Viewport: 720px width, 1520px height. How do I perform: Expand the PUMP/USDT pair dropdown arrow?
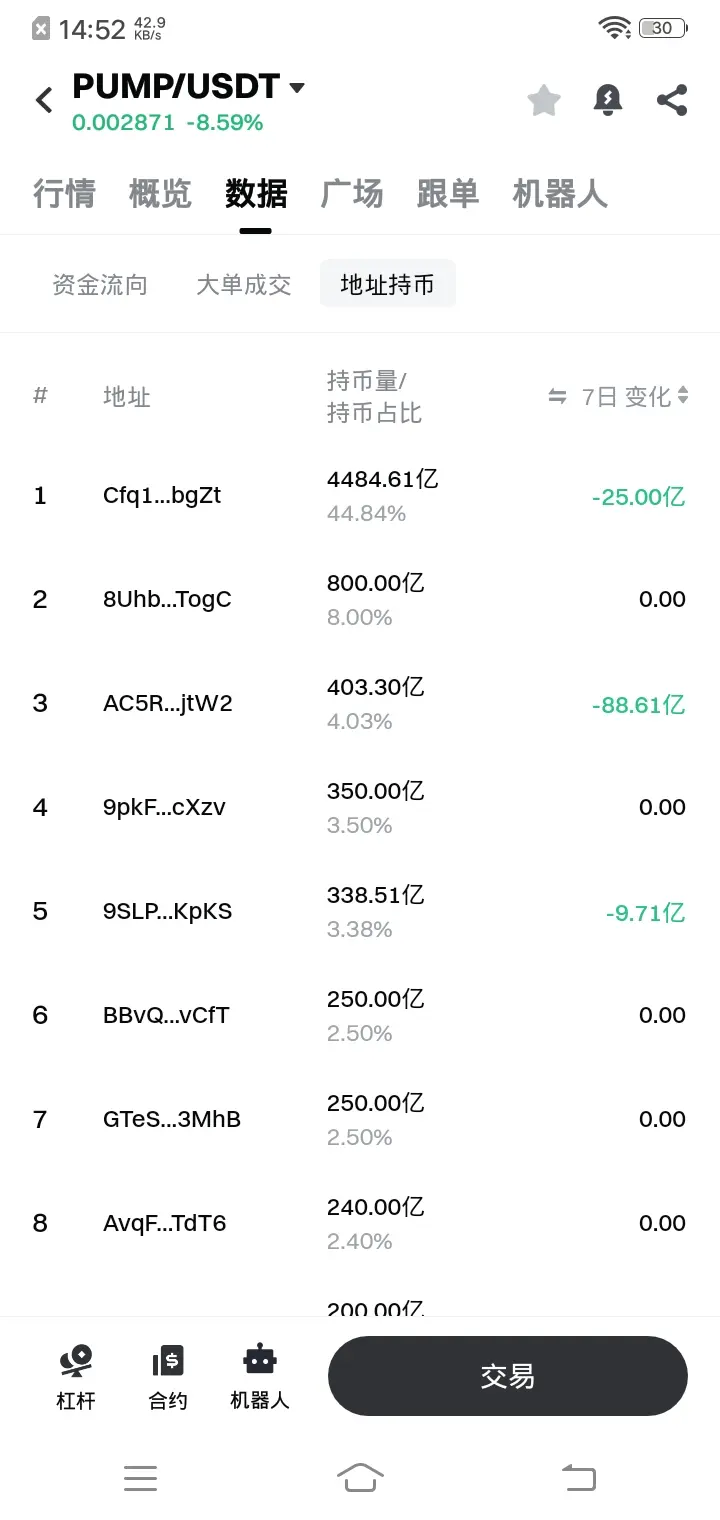296,88
